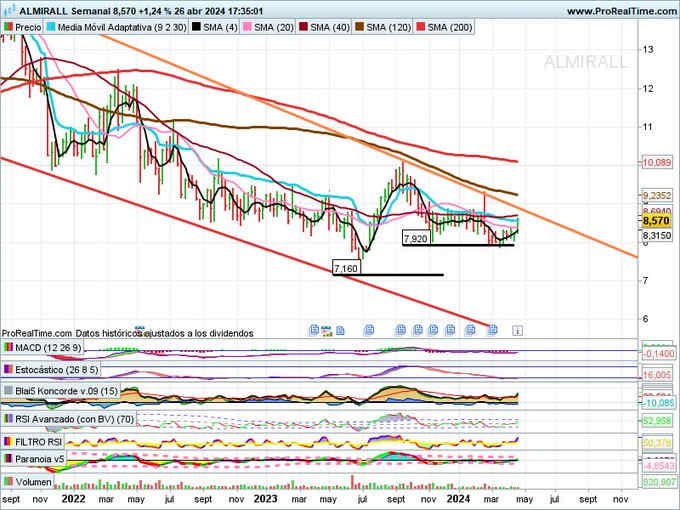
Task: Click the 8,3150 price axis tag
Action: click(657, 235)
